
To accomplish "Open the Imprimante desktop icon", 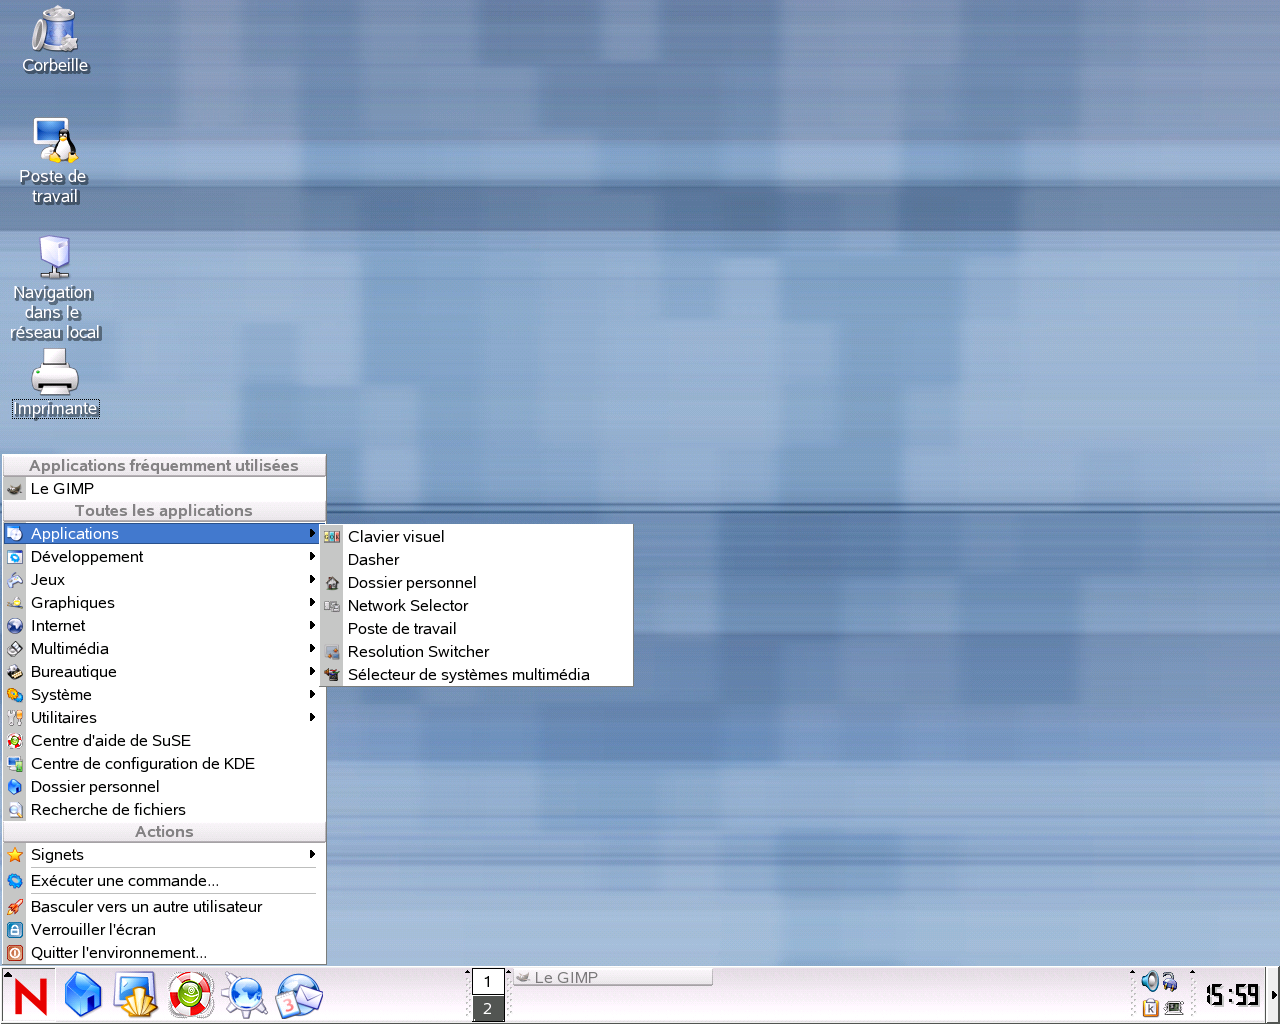I will (55, 375).
